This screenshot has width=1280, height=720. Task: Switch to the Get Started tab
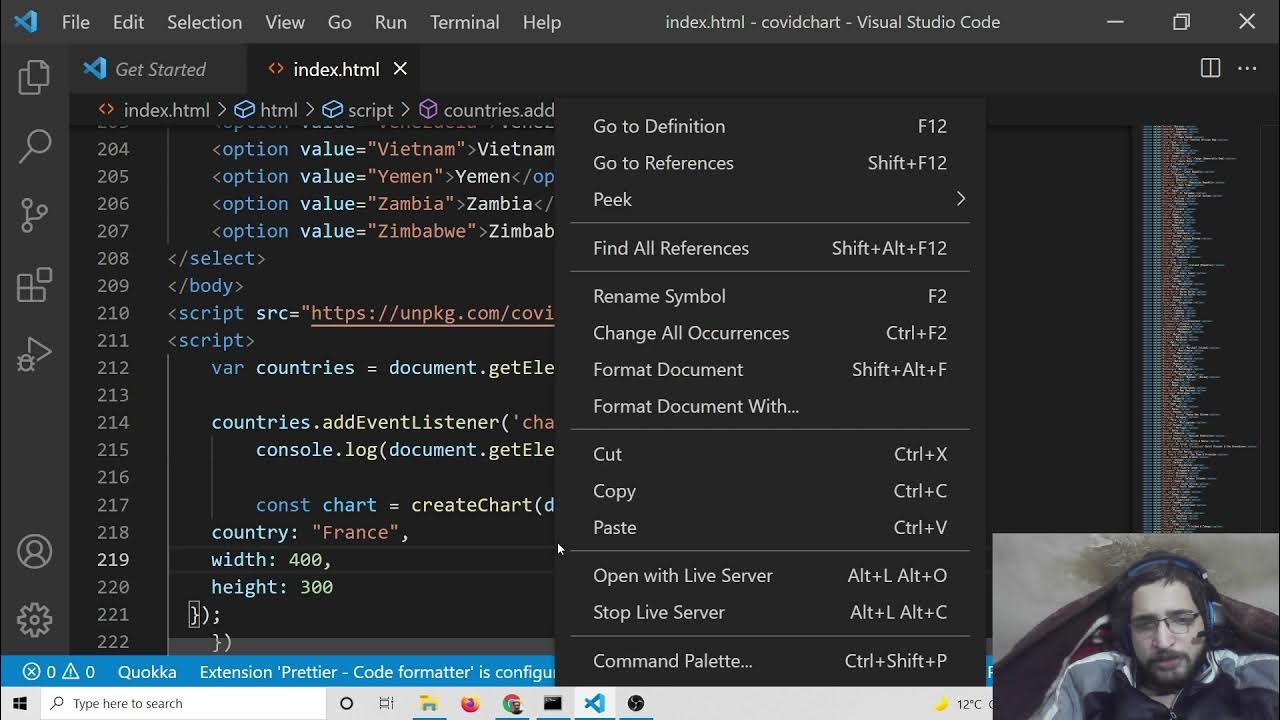pos(160,69)
